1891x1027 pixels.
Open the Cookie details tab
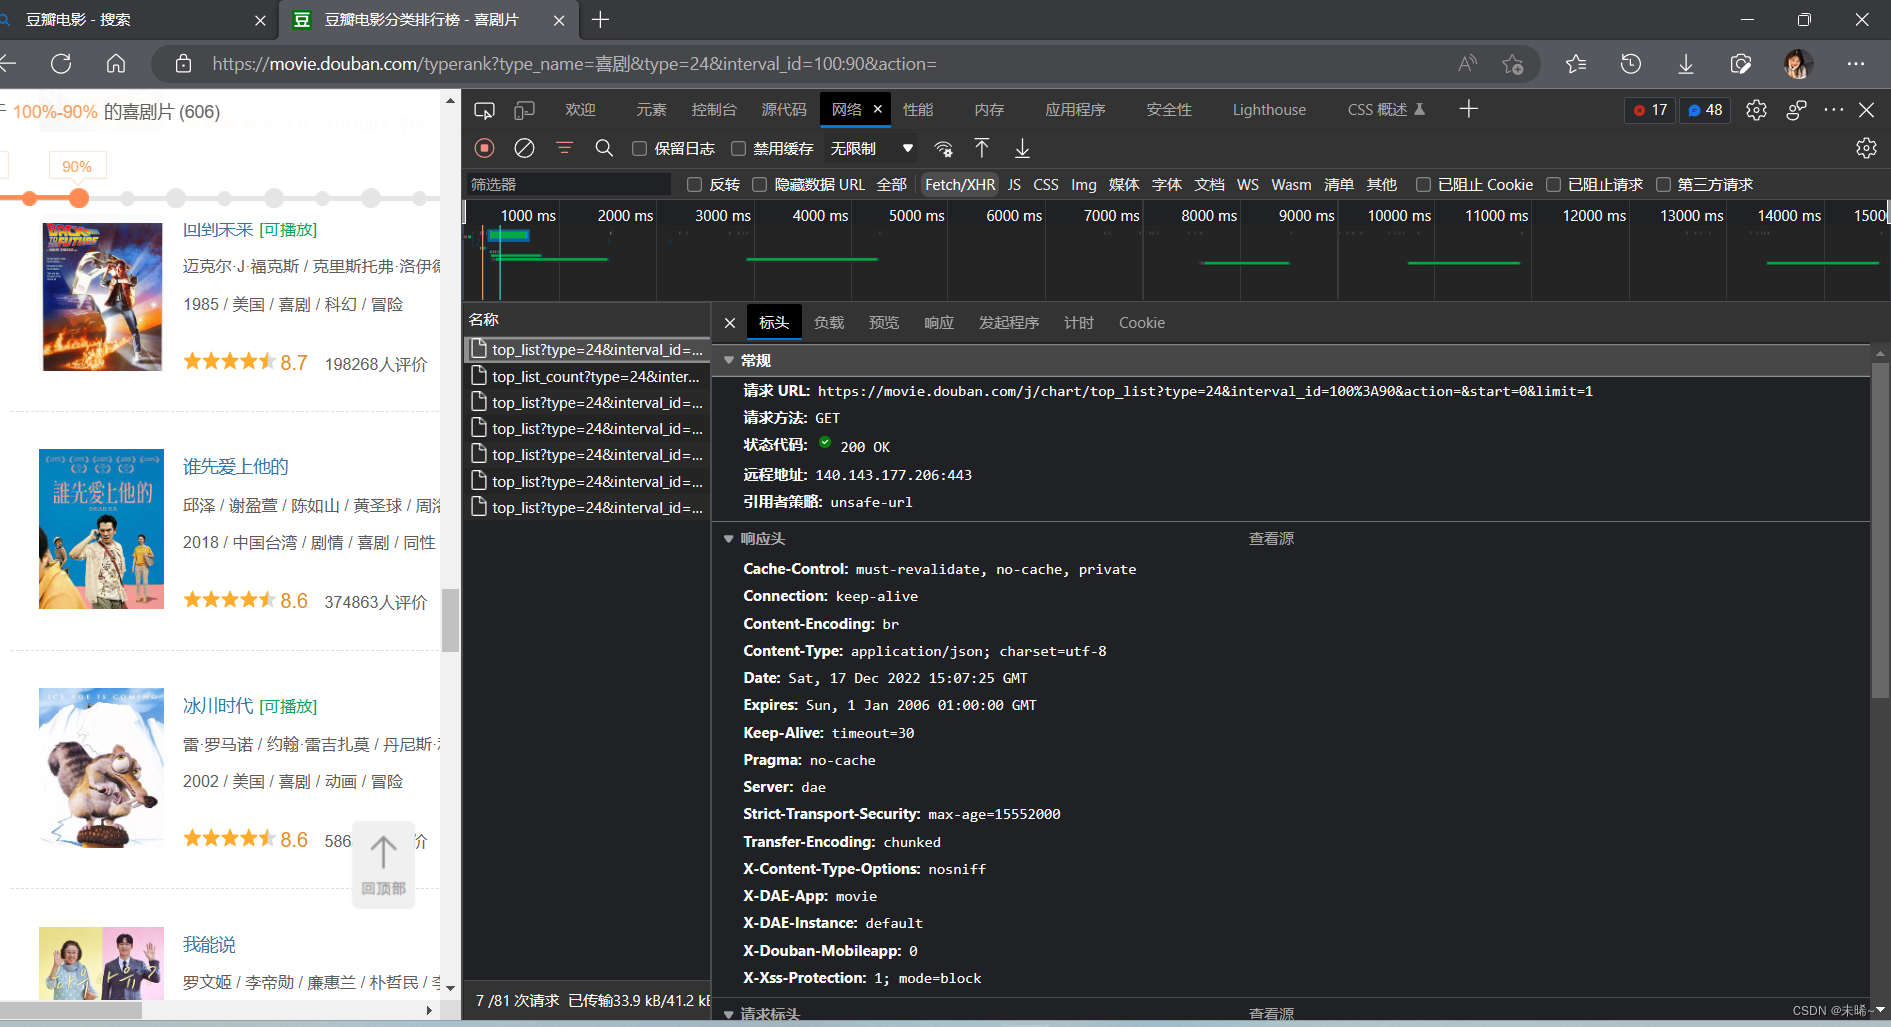pos(1142,323)
